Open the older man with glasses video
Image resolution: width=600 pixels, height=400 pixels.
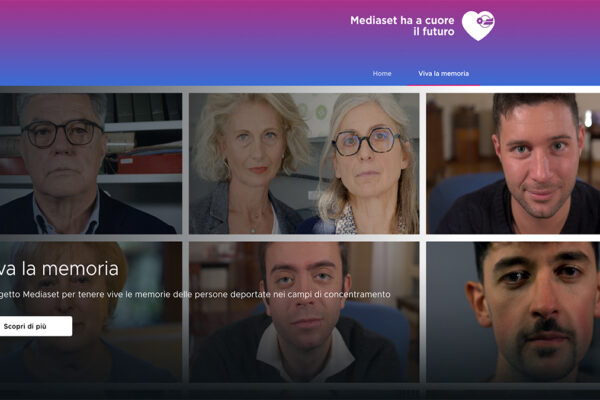[91, 163]
